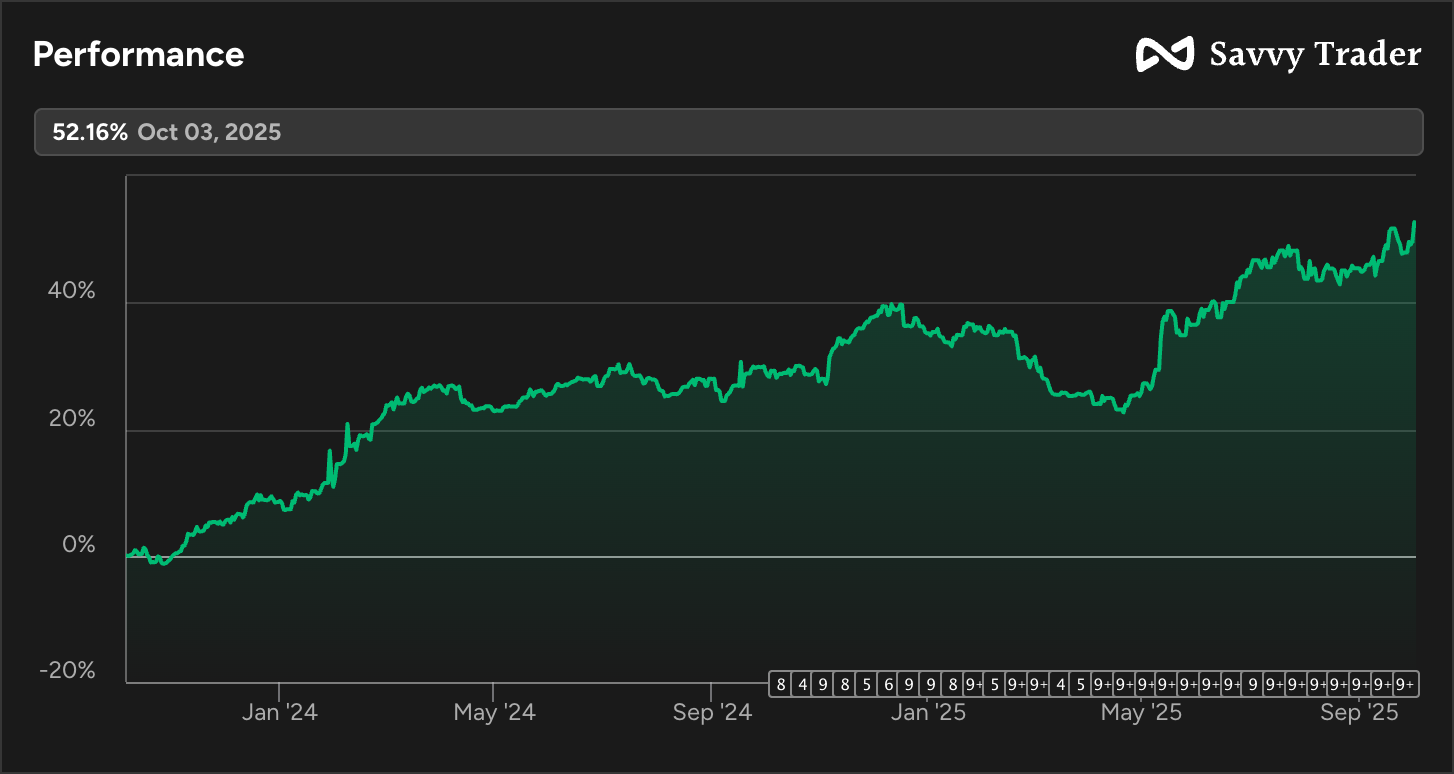Click the May '24 axis label
The height and width of the screenshot is (774, 1454).
pos(494,713)
